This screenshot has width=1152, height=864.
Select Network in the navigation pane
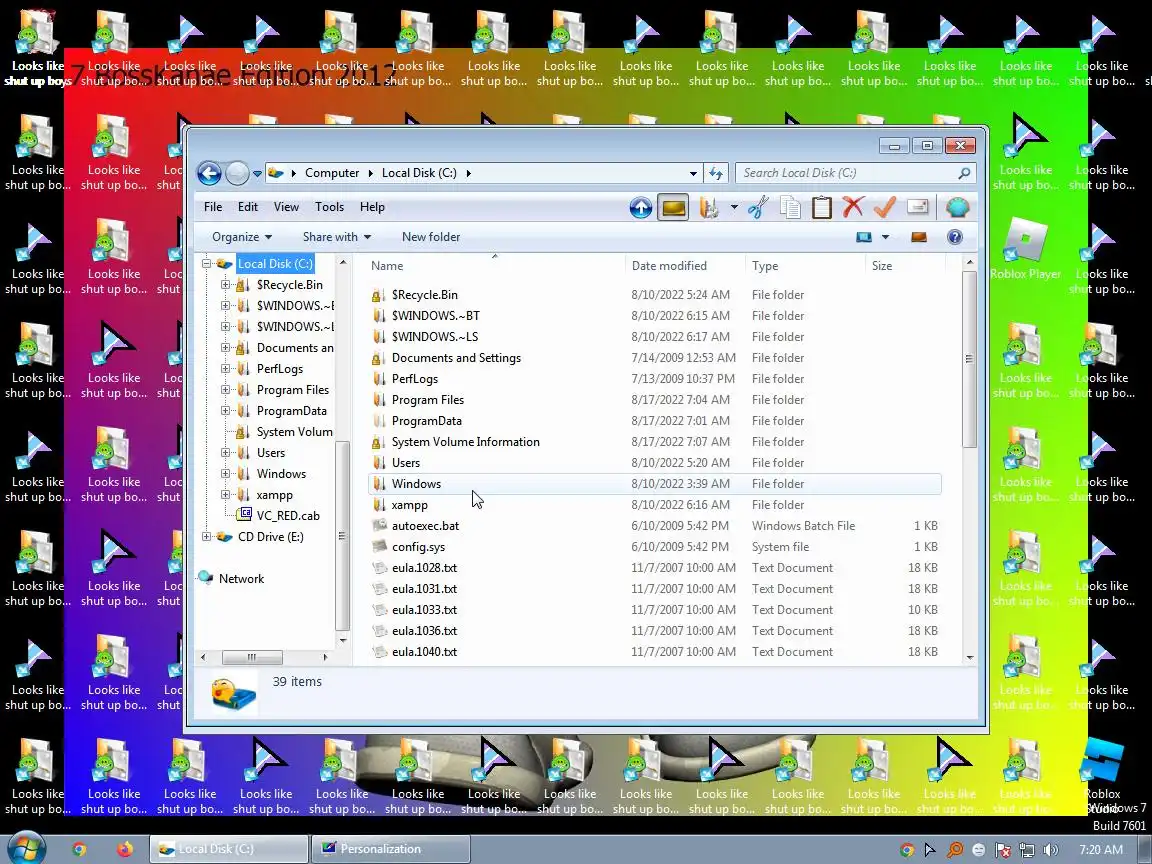coord(241,579)
